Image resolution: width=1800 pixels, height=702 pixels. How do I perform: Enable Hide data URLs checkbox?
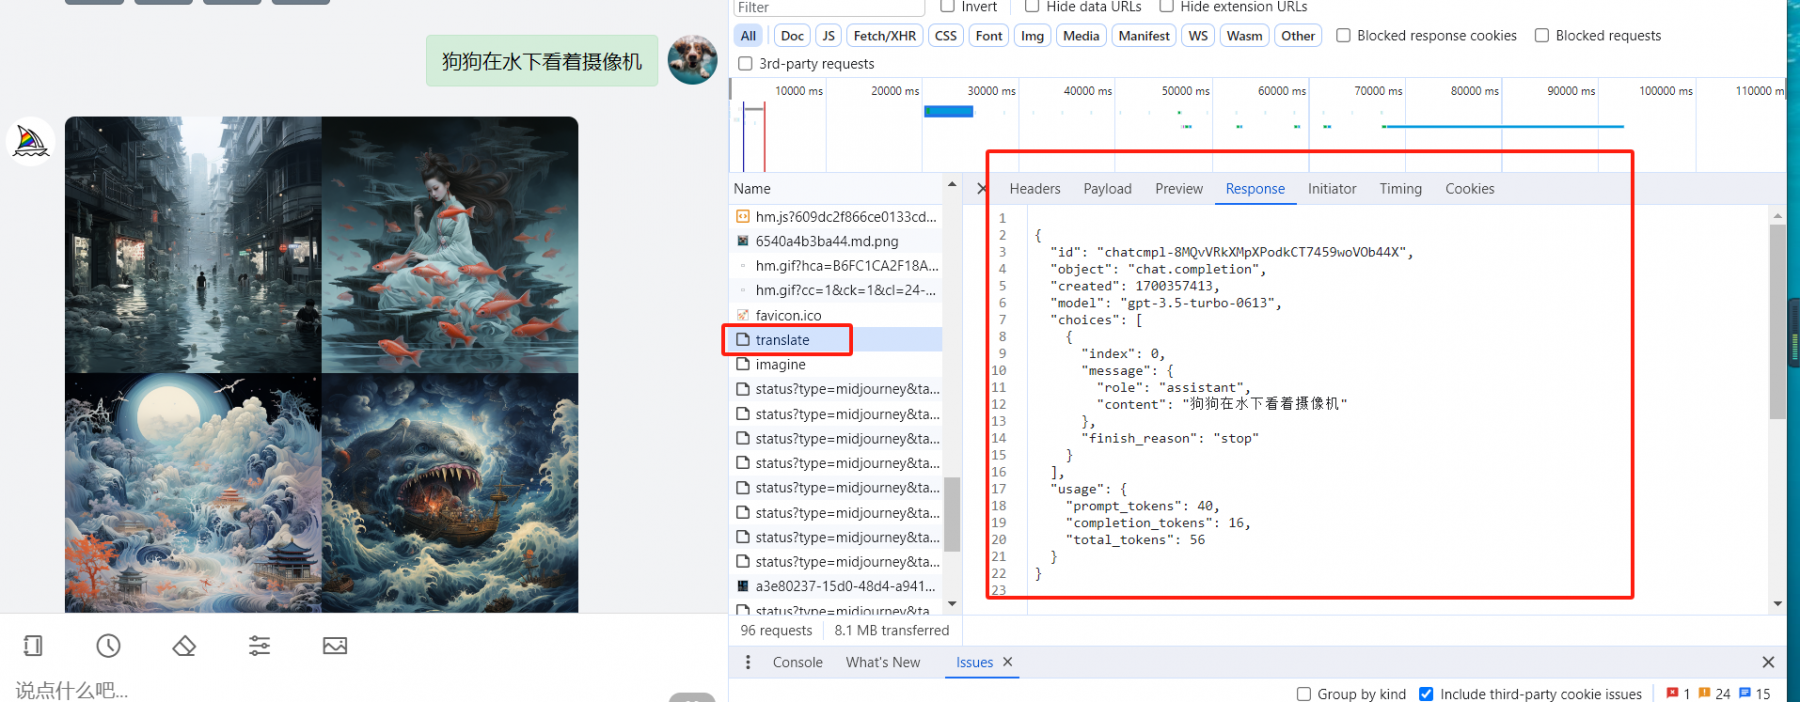point(1032,6)
